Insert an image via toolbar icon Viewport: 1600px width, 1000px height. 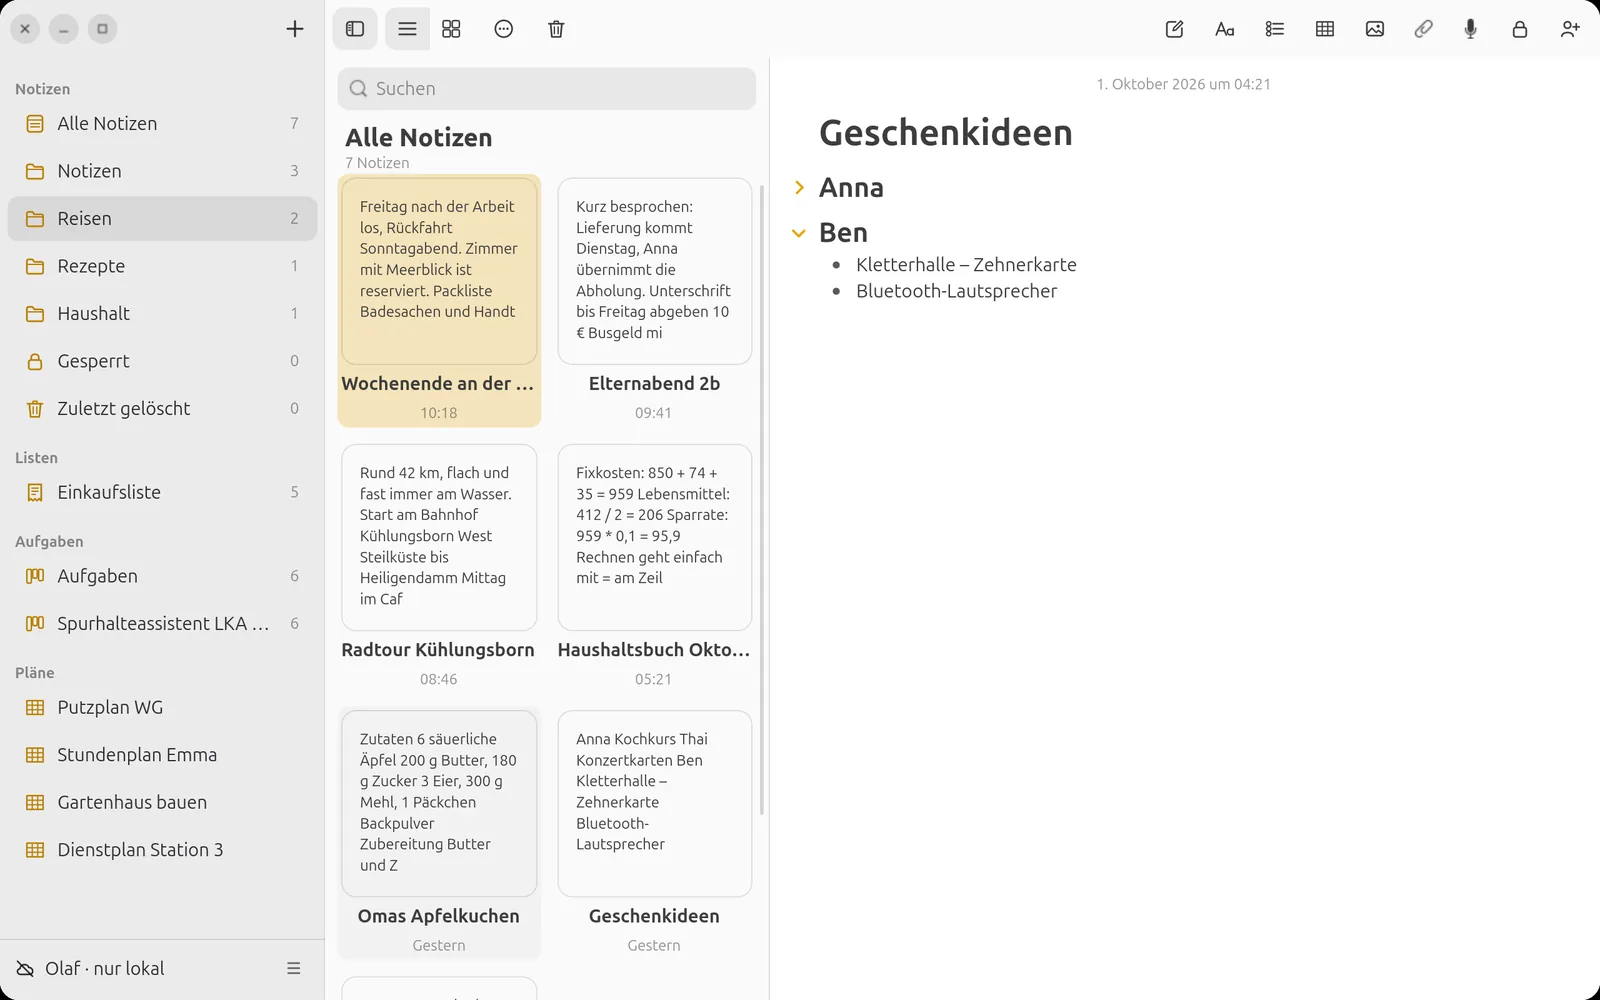click(1375, 29)
